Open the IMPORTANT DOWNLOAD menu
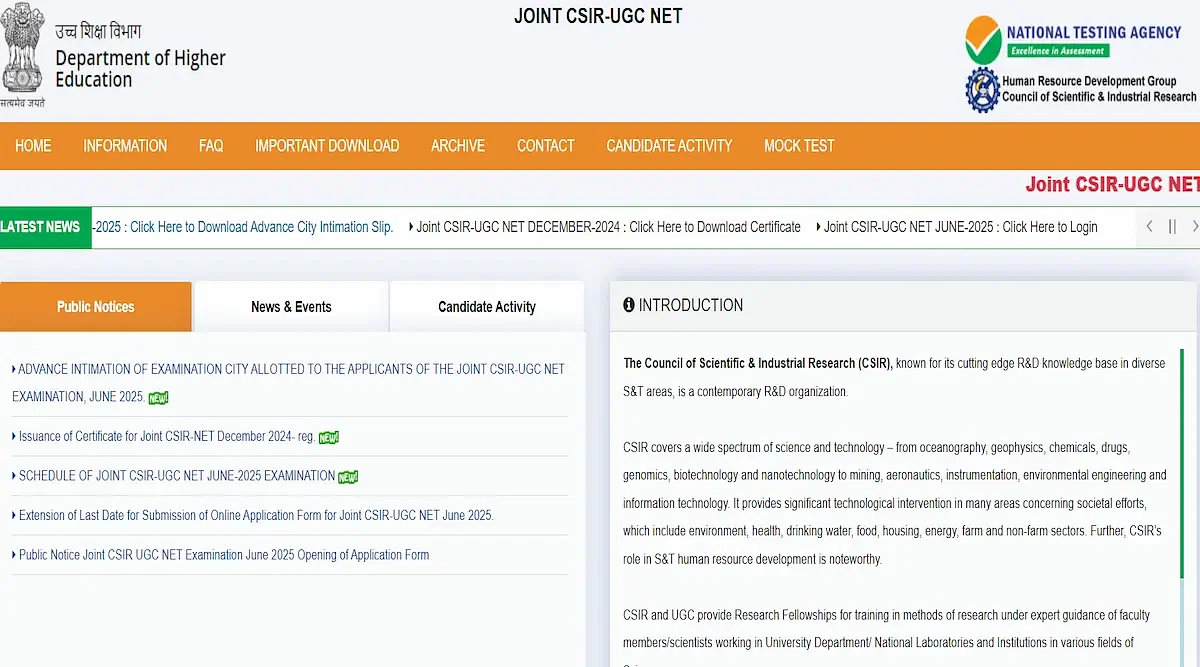 tap(327, 146)
